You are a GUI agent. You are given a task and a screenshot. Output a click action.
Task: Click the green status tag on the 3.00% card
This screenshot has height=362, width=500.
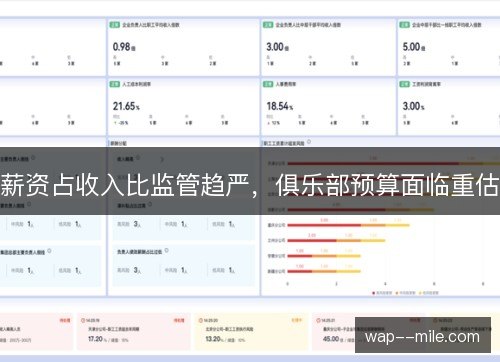coord(404,84)
